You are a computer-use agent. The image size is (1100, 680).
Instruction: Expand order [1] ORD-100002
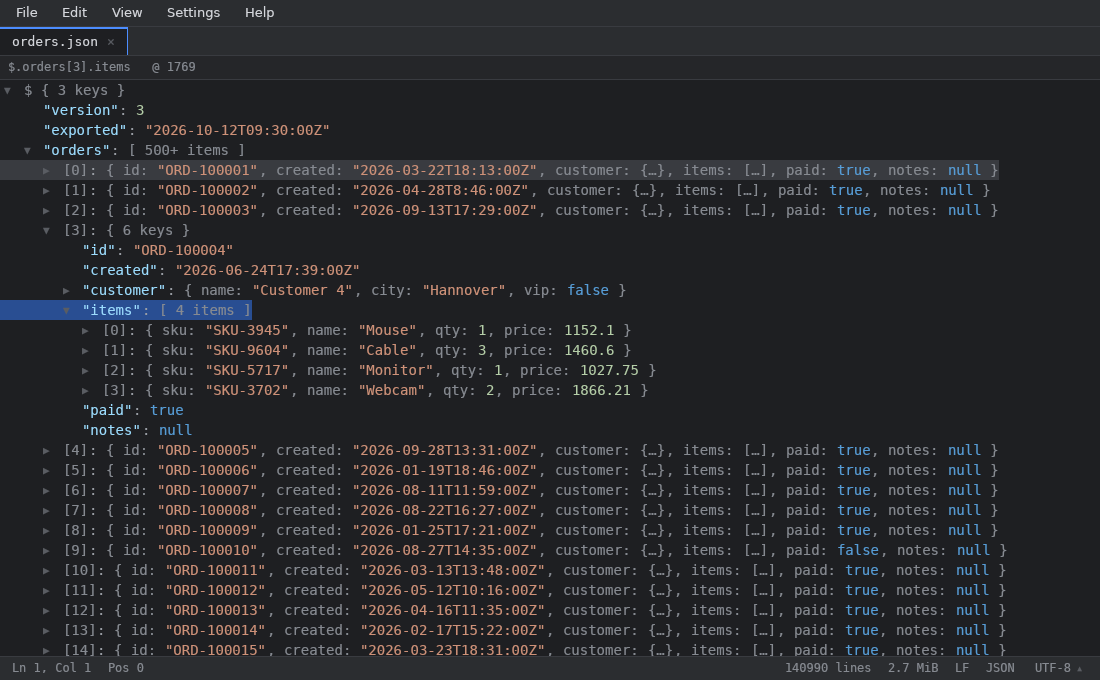pos(46,190)
